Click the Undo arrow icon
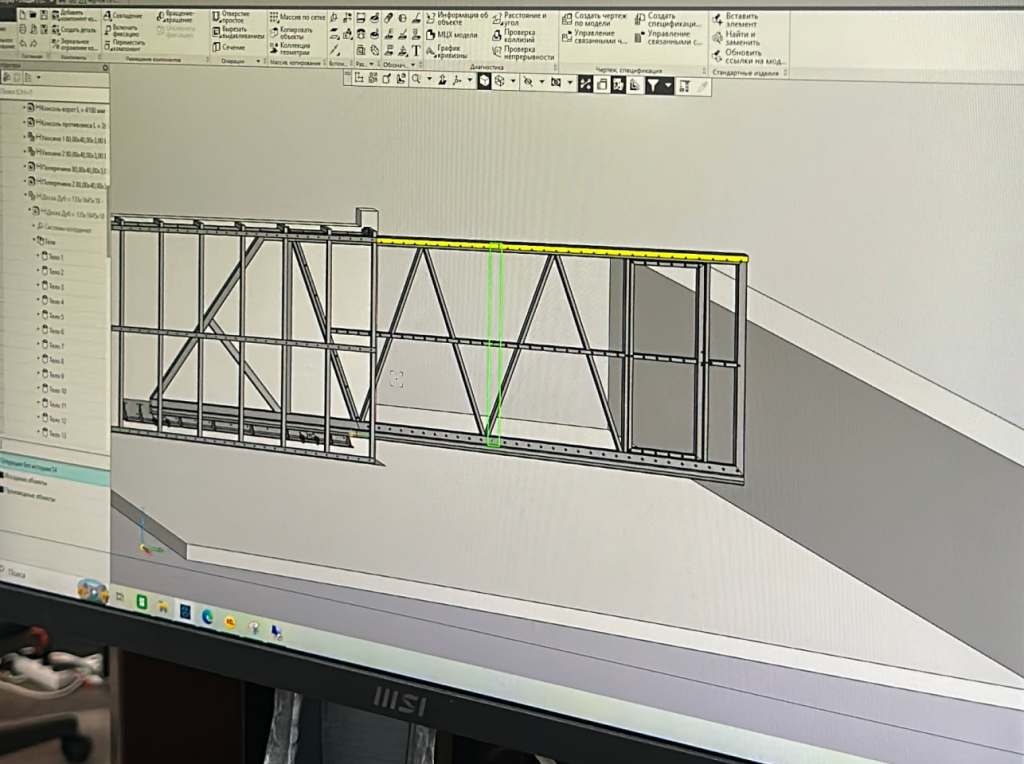The image size is (1024, 764). coord(24,44)
